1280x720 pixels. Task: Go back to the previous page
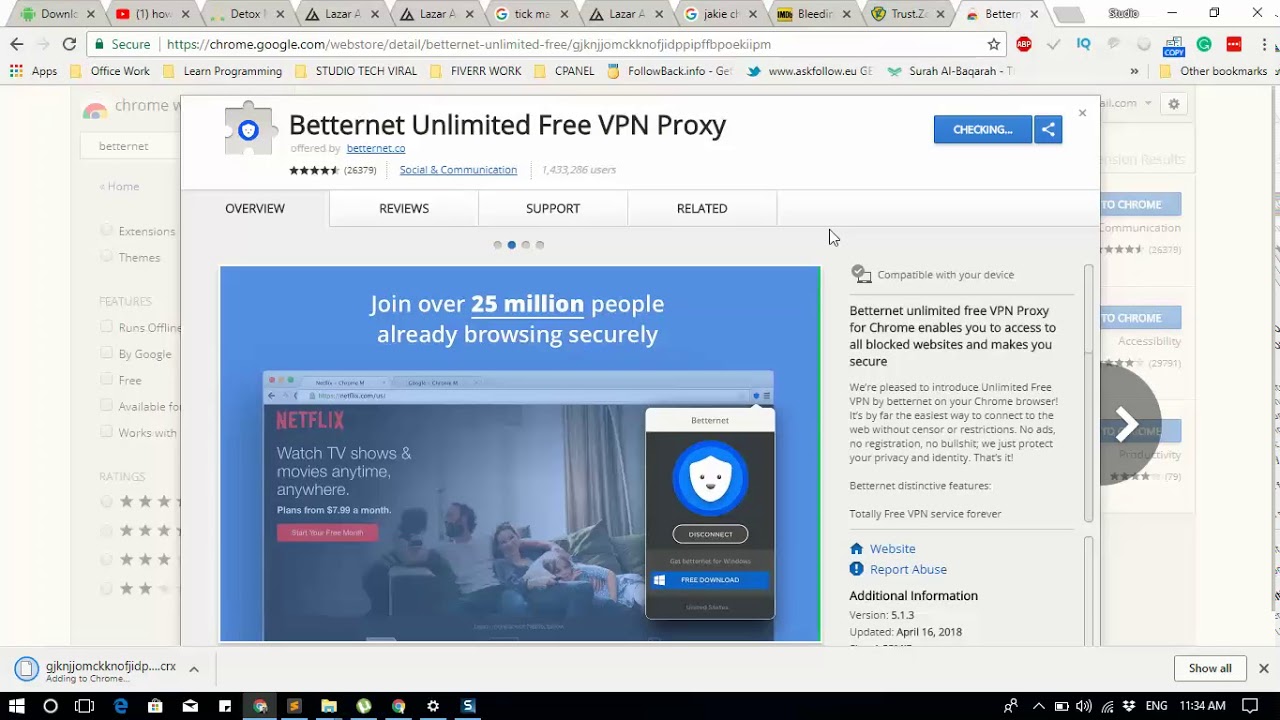pos(17,44)
